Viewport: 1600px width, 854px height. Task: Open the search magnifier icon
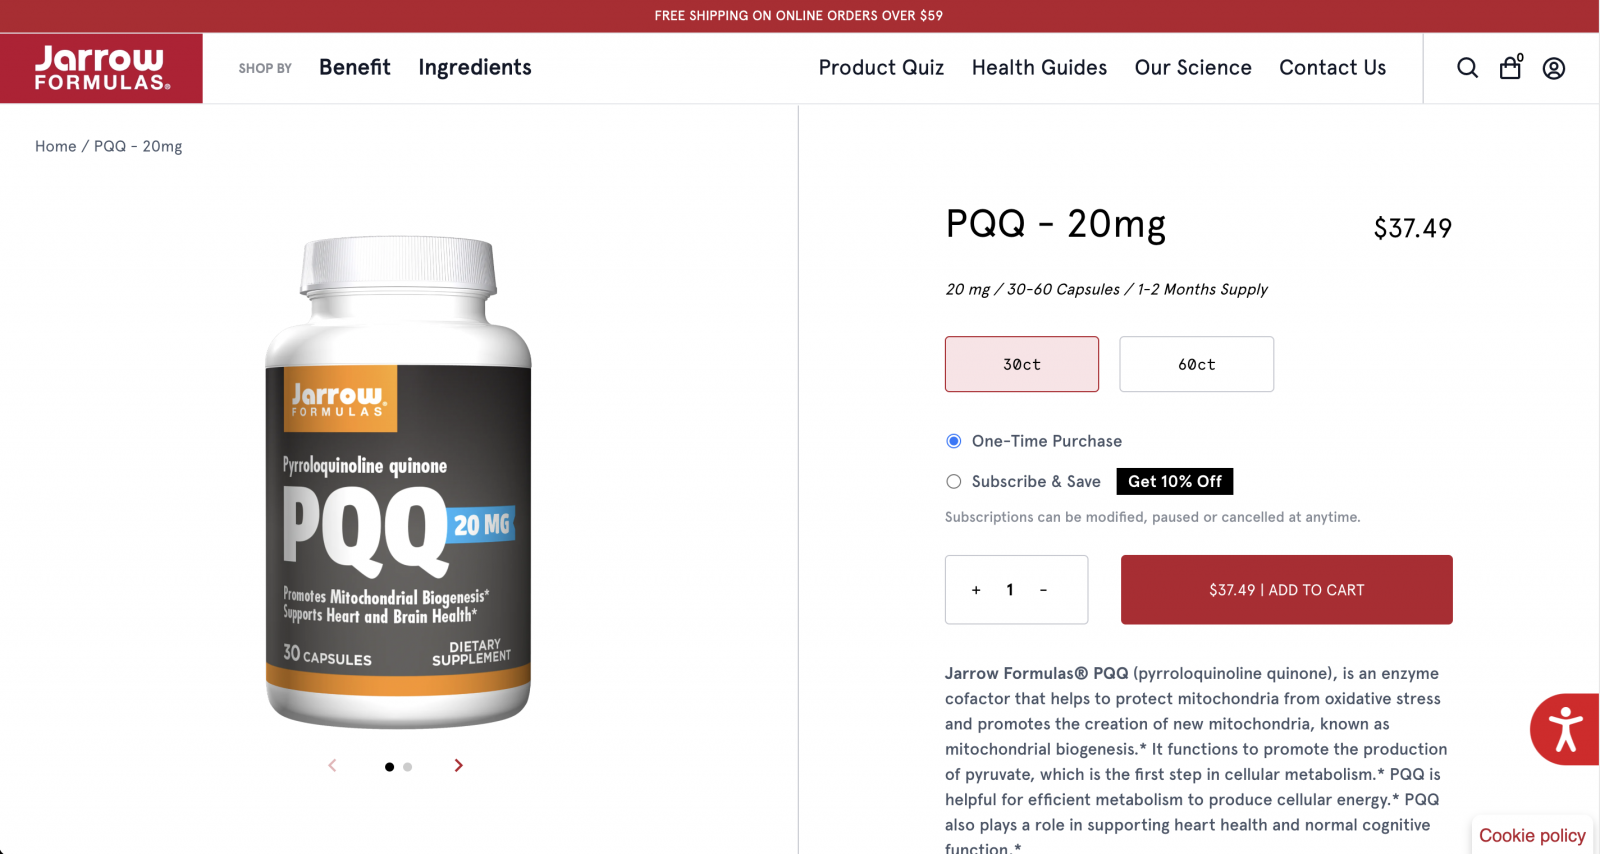1467,68
